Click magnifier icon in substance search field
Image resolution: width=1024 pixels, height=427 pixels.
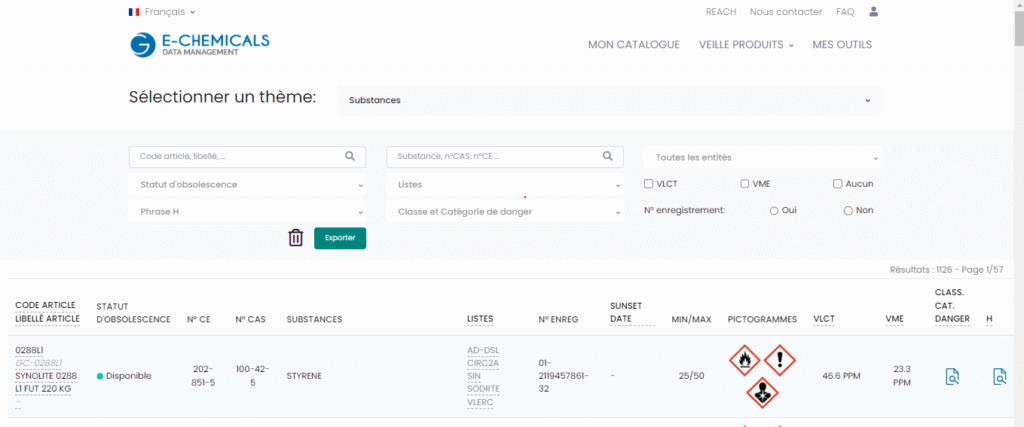pos(607,156)
